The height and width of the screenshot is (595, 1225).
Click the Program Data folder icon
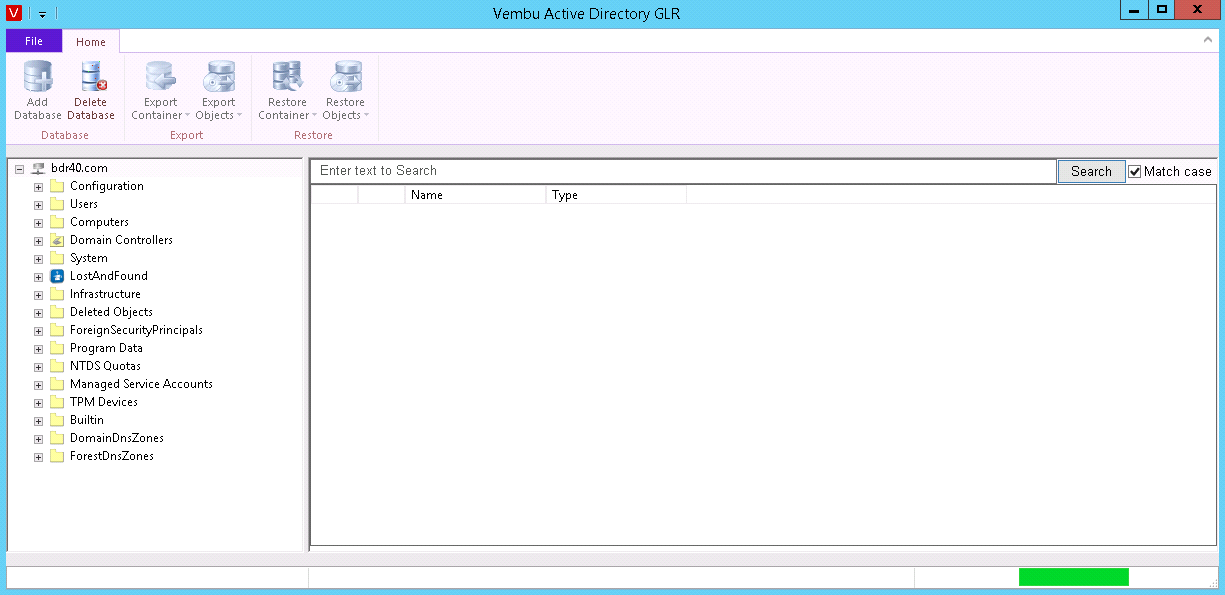pos(57,348)
